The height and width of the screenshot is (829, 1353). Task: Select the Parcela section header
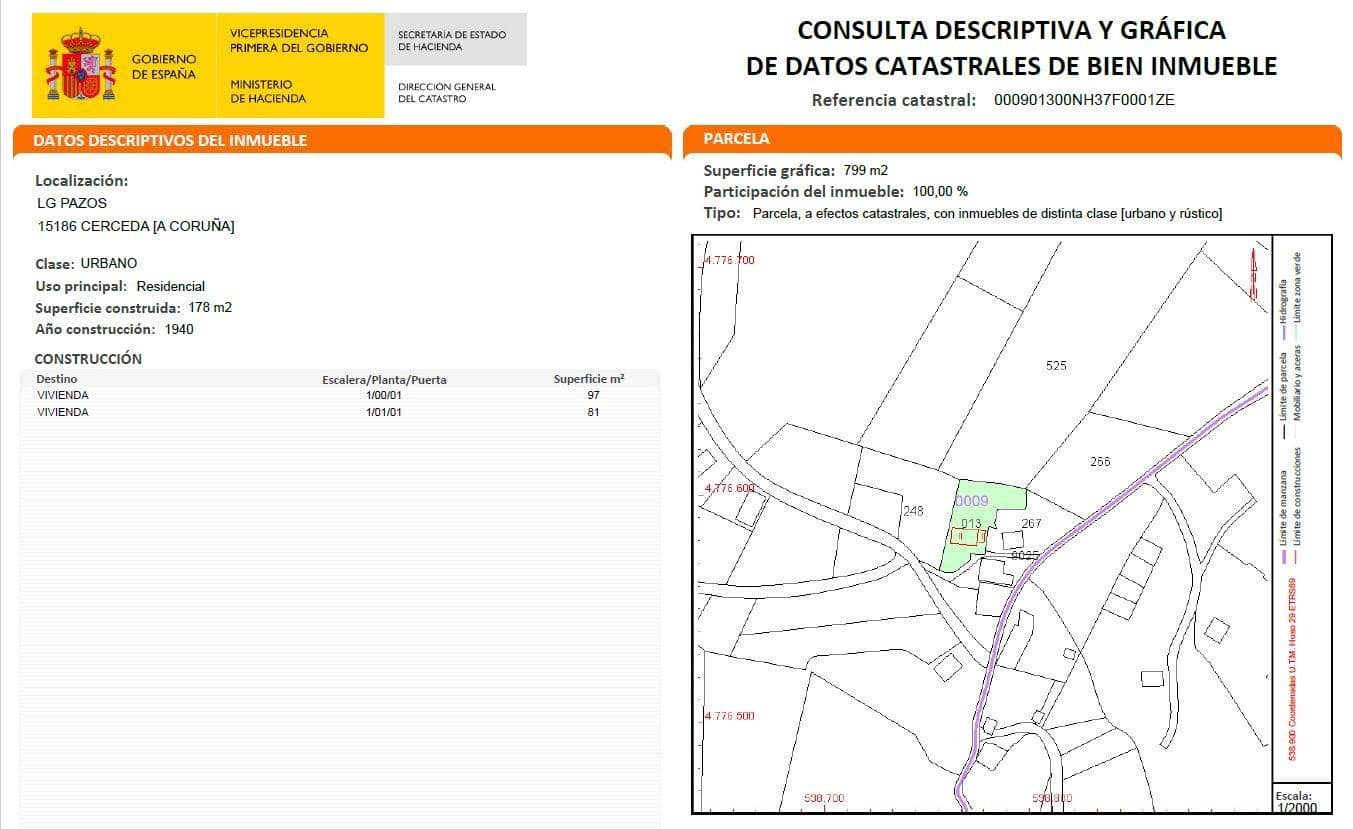pos(737,139)
